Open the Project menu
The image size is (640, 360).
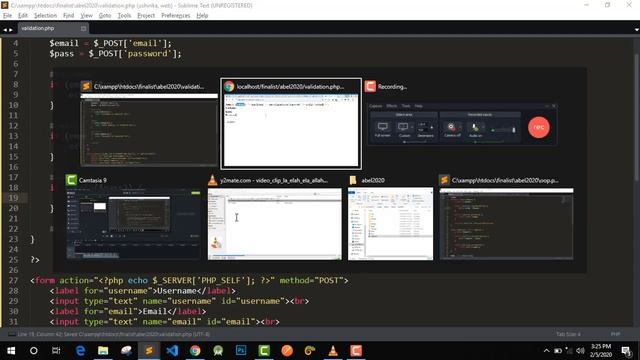tap(146, 16)
